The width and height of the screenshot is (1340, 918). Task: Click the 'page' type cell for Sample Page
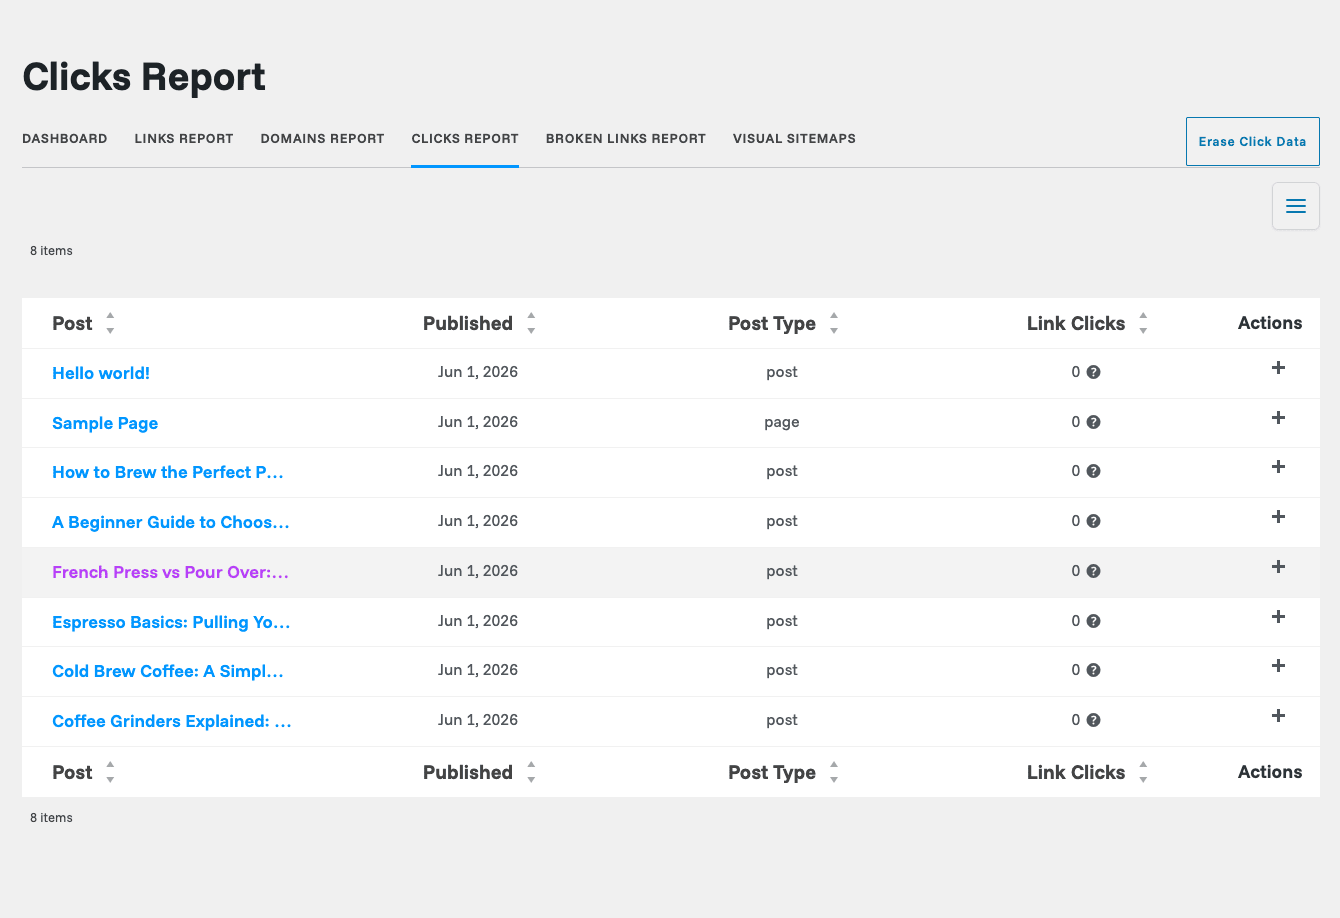[782, 422]
